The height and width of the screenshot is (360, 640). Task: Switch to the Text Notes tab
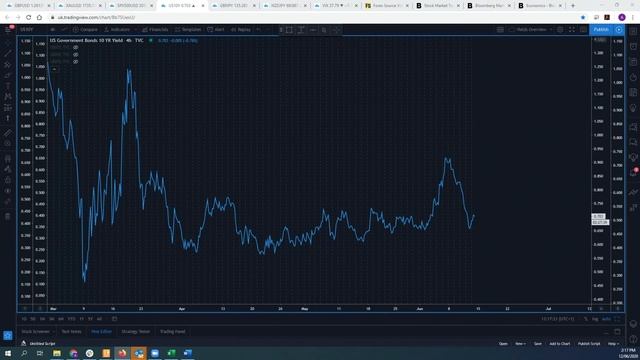[x=71, y=331]
